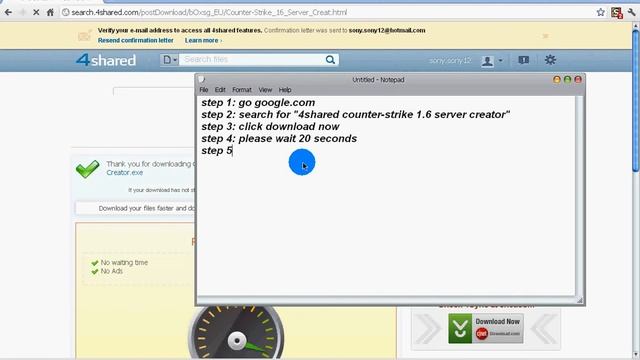Click the 'step 4: please wait 20 seconds' line

point(279,138)
